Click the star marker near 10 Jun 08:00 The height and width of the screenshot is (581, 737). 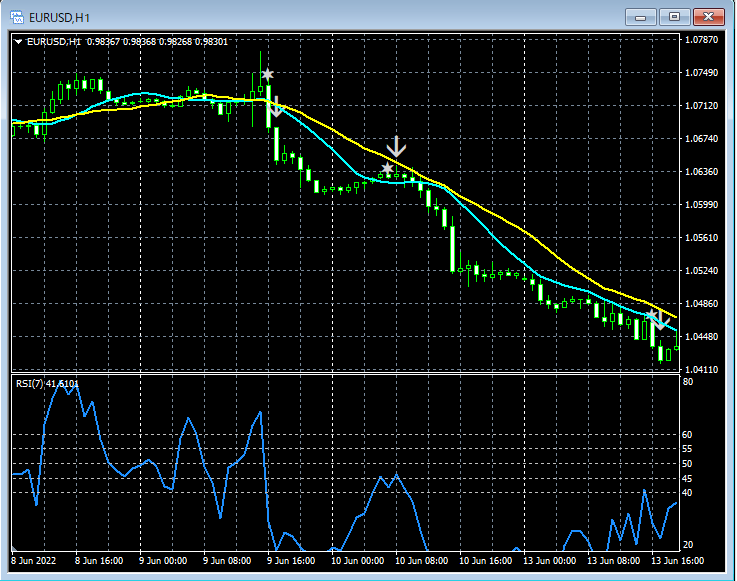point(387,168)
